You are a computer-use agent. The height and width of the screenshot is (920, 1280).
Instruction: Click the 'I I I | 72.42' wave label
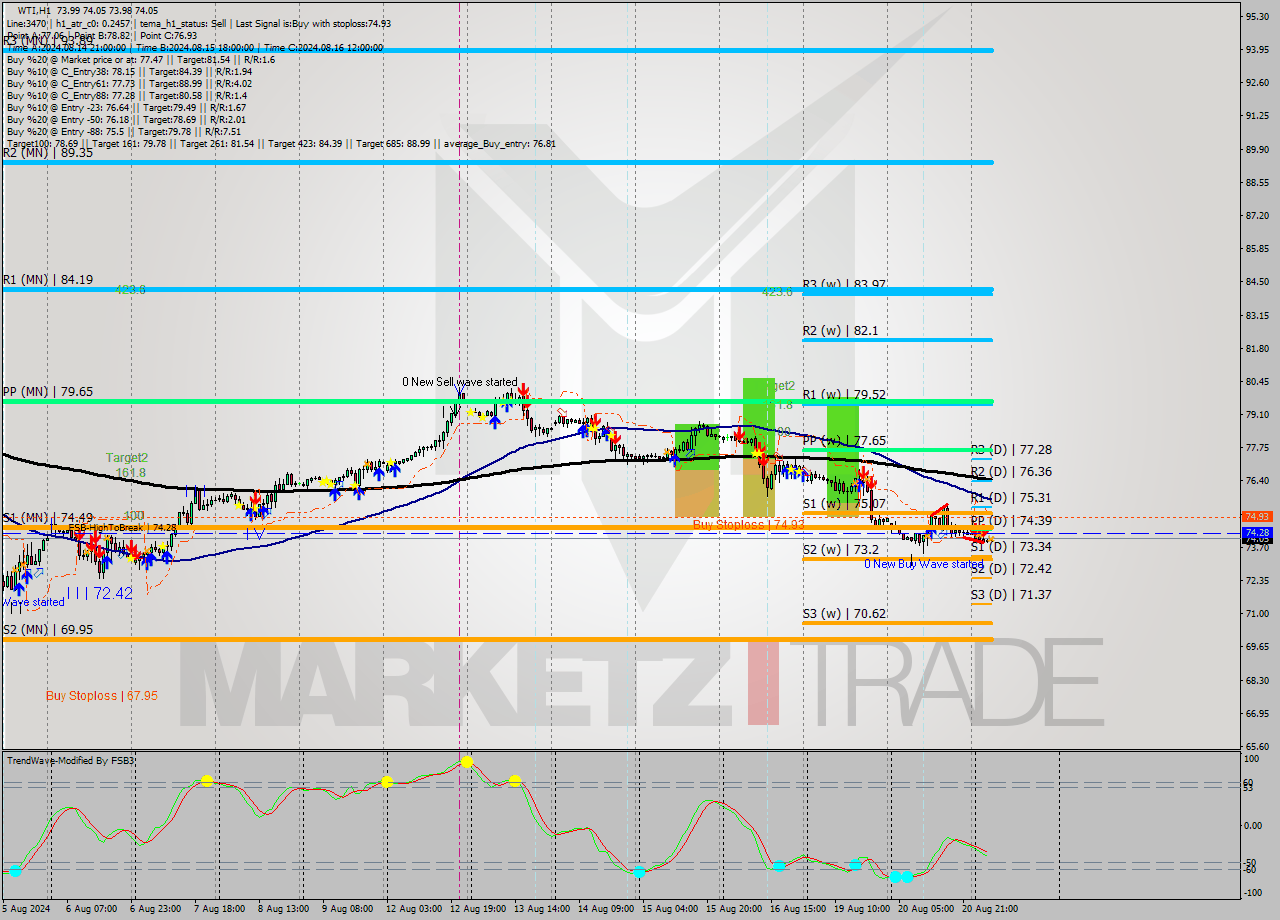click(99, 593)
